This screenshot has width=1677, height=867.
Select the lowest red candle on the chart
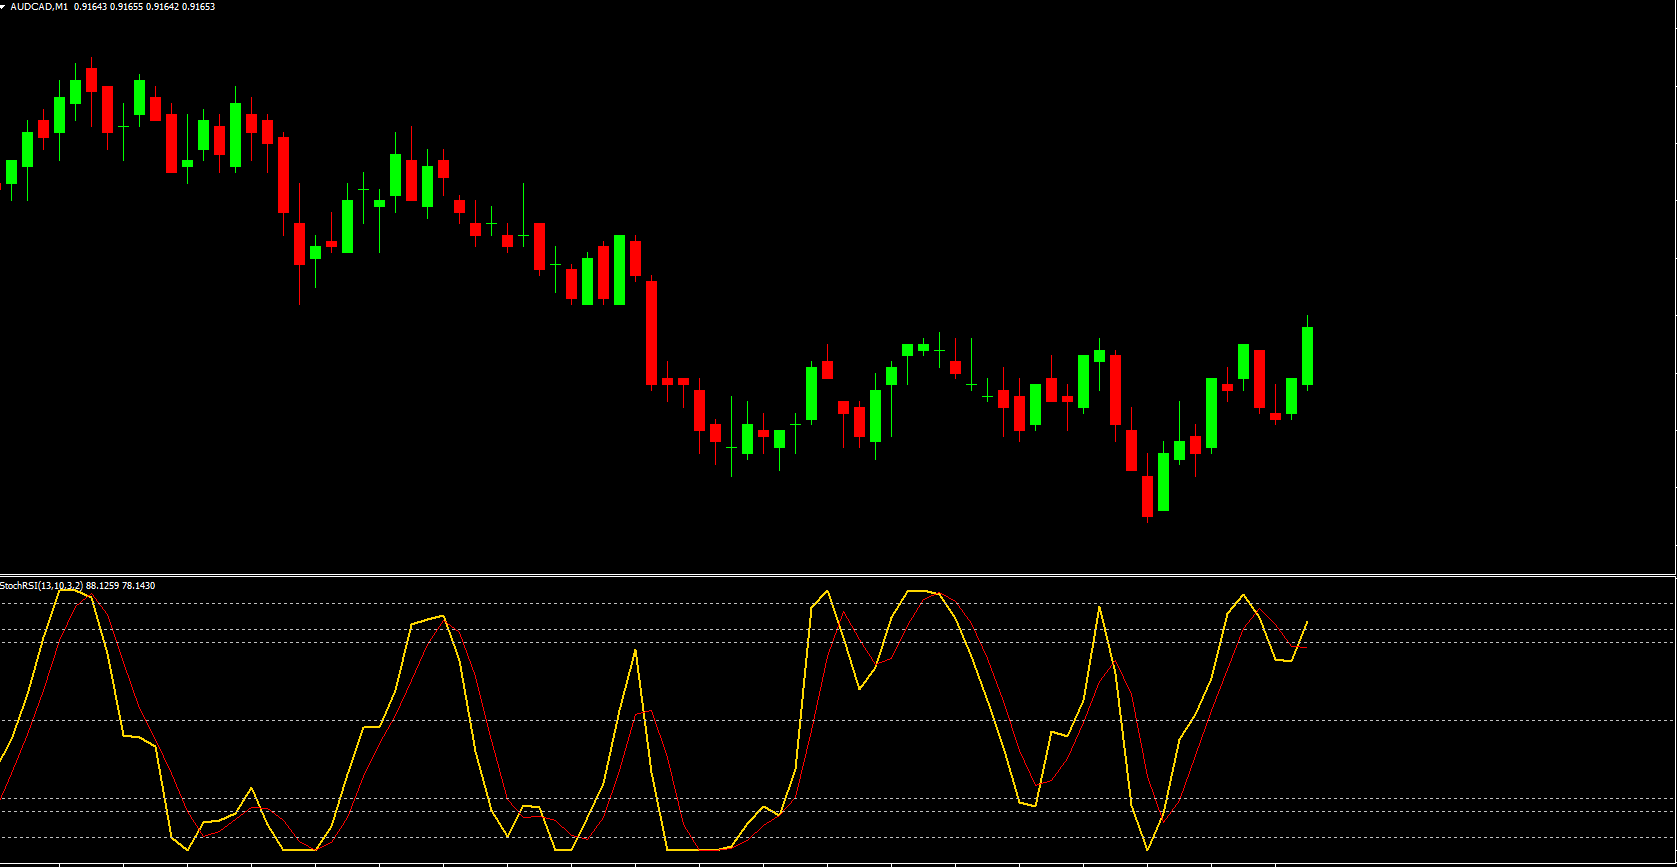1147,496
